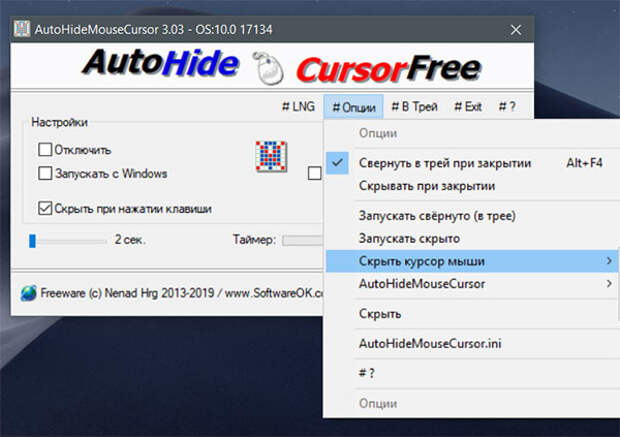Close the AutoHideMouseCursor window
The width and height of the screenshot is (620, 437).
click(516, 30)
